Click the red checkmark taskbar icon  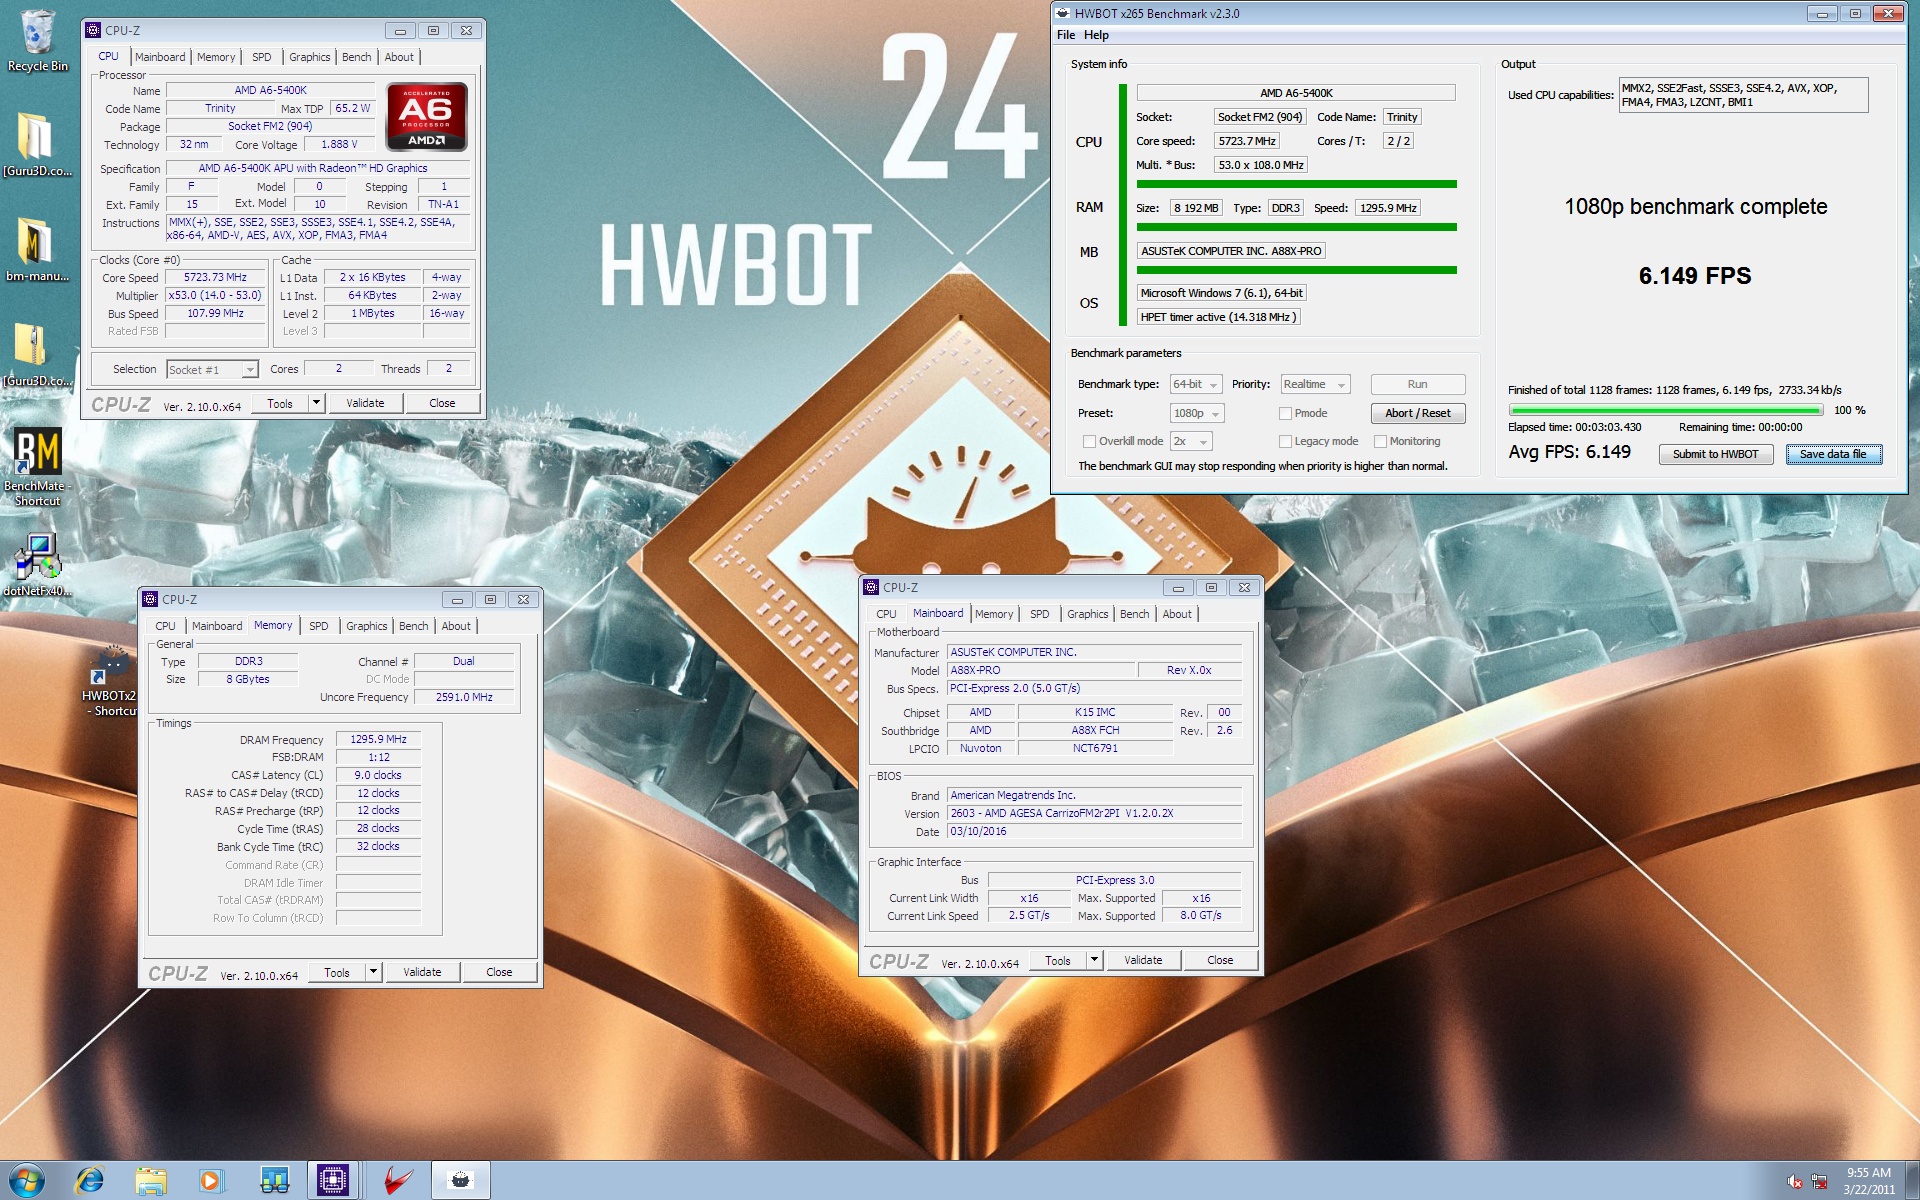tap(398, 1181)
